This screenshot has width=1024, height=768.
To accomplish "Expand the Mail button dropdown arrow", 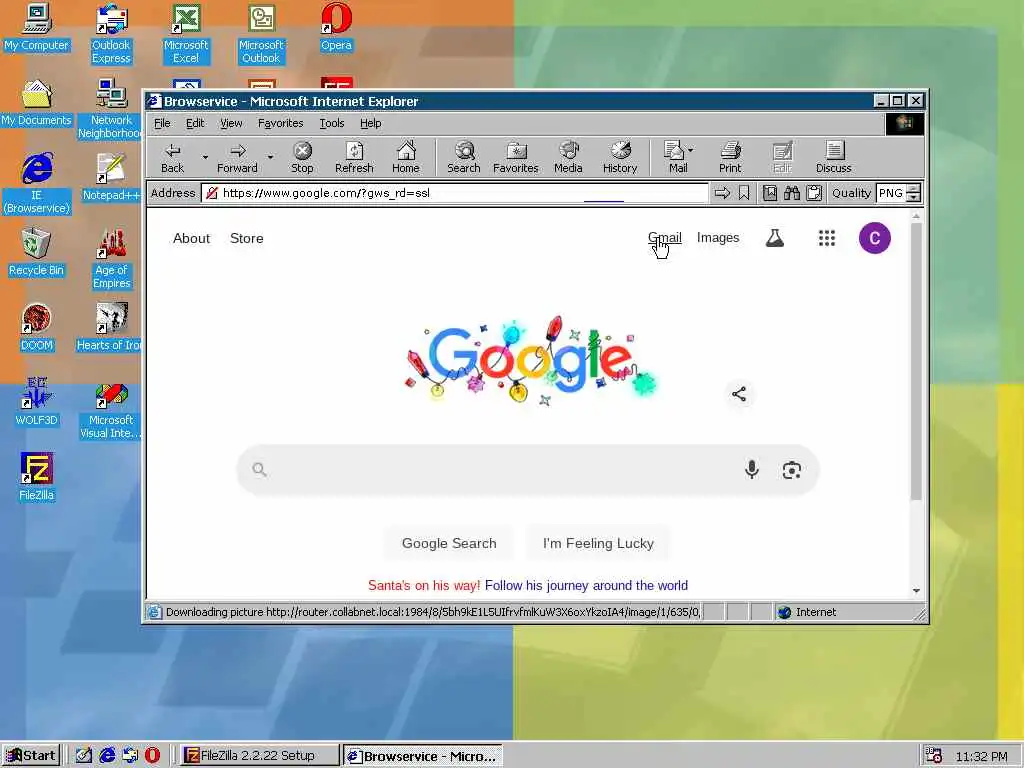I will [x=691, y=150].
